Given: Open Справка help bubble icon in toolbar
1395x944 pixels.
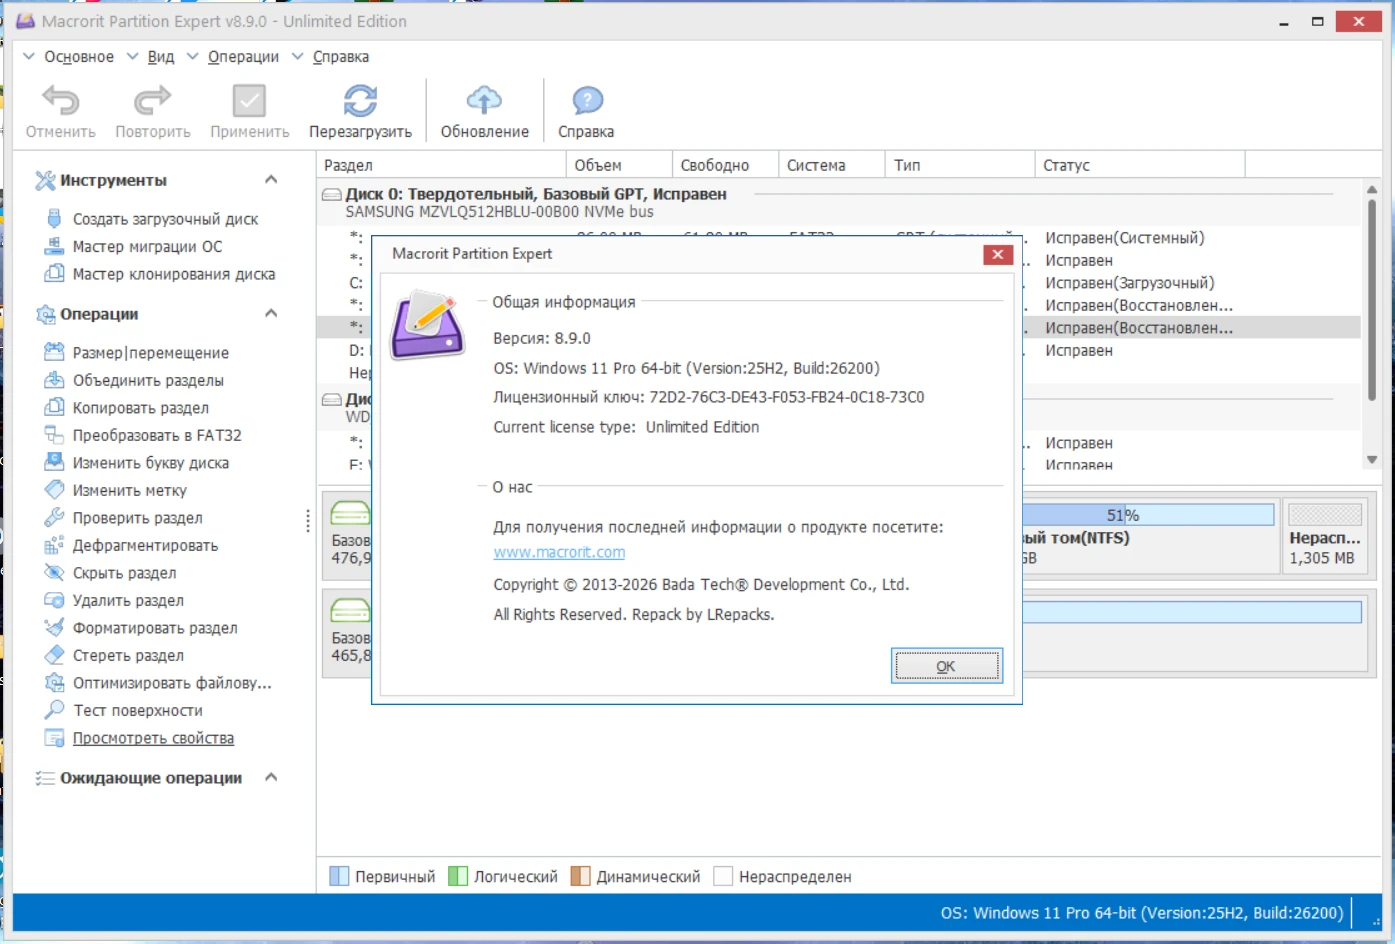Looking at the screenshot, I should 587,101.
